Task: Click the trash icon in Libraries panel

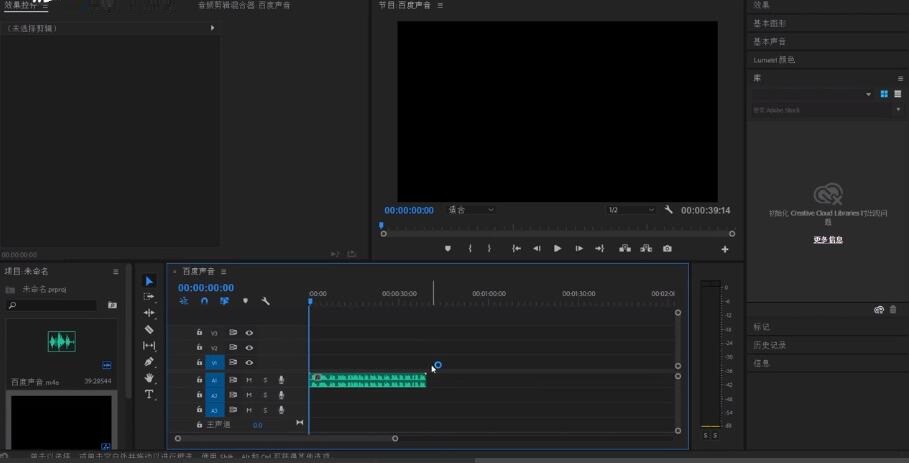Action: (x=893, y=310)
